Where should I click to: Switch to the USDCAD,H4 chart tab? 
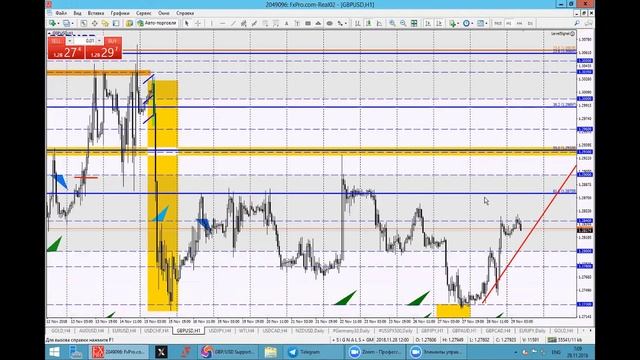[275, 331]
